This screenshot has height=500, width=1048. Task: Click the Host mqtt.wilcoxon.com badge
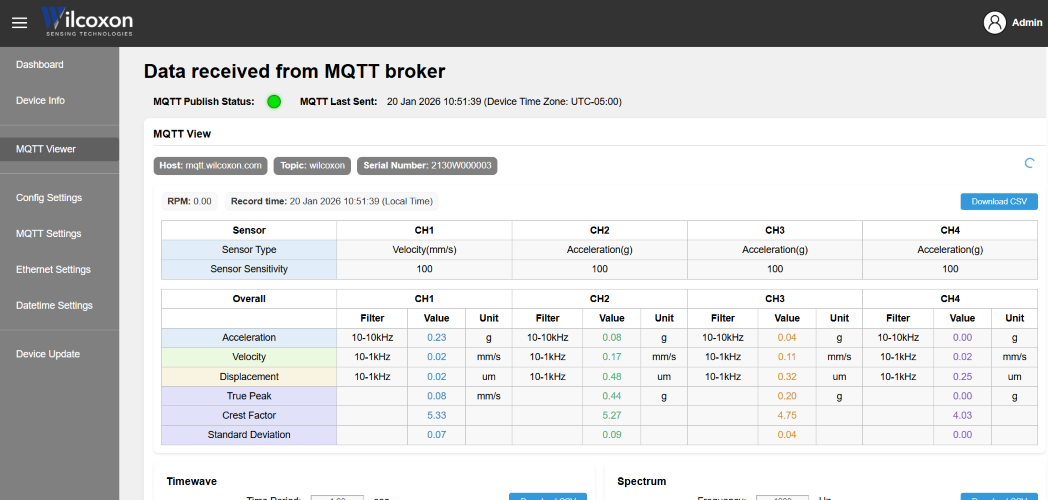point(210,165)
